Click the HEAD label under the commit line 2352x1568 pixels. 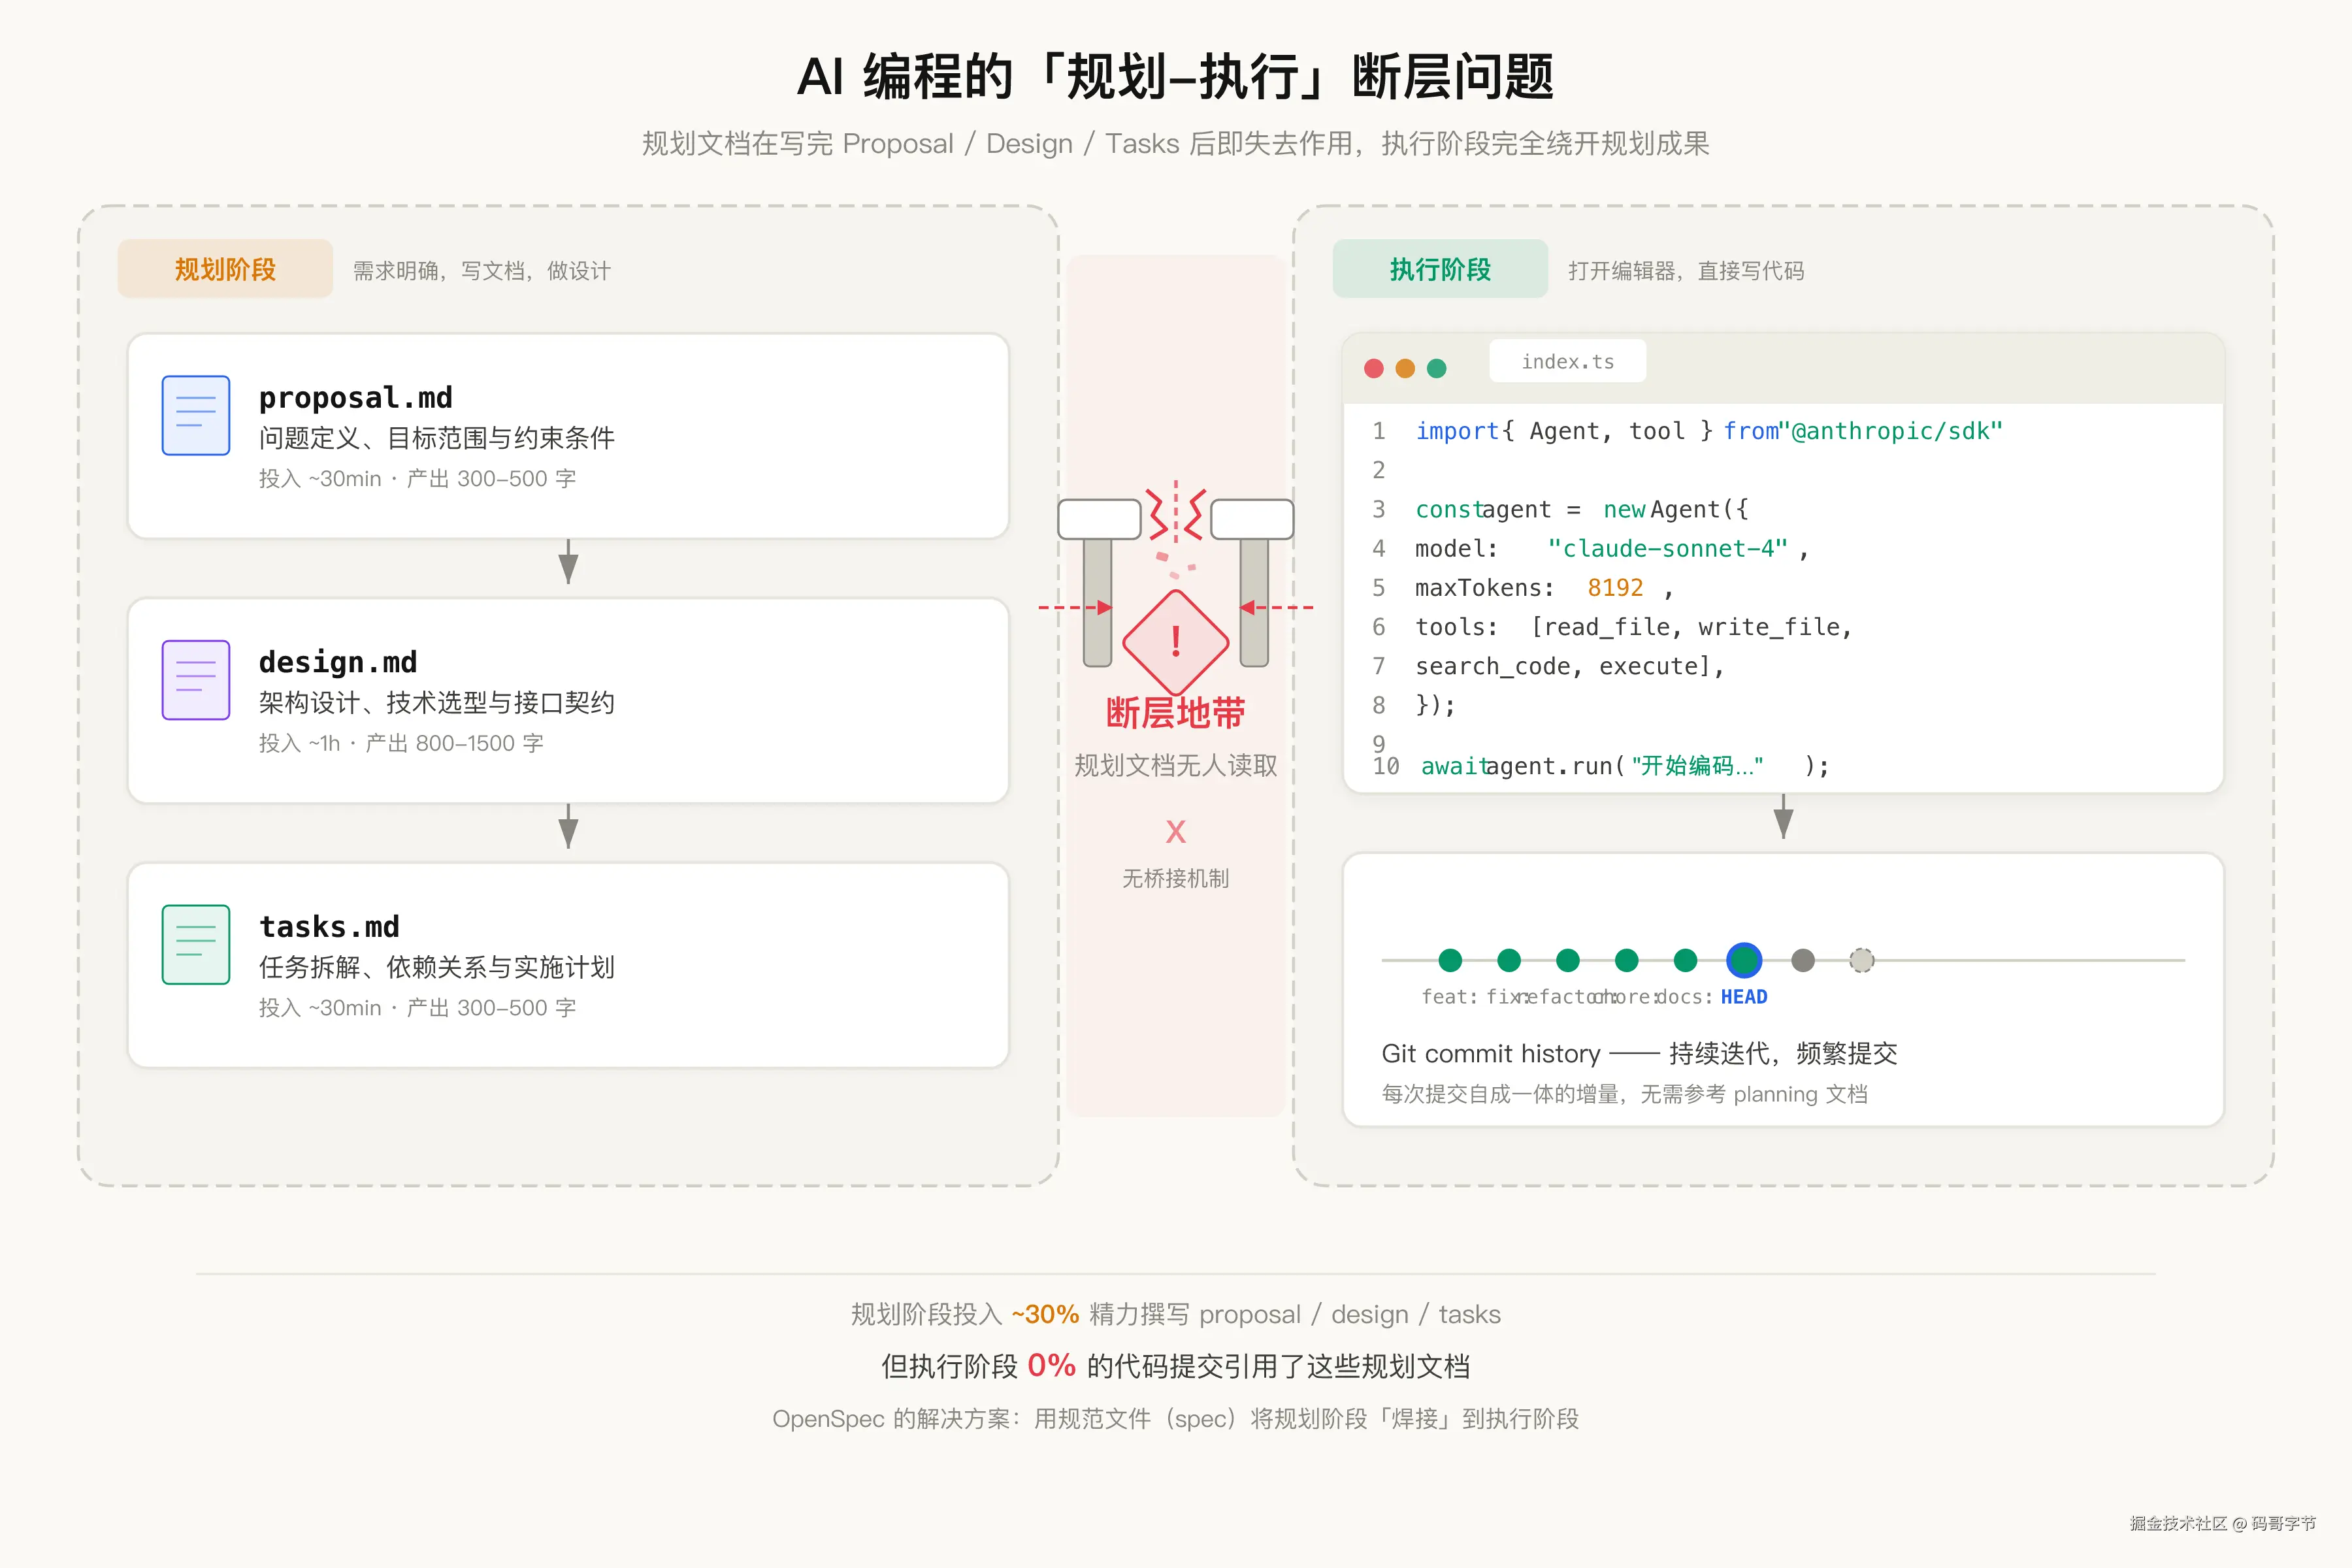click(1744, 997)
